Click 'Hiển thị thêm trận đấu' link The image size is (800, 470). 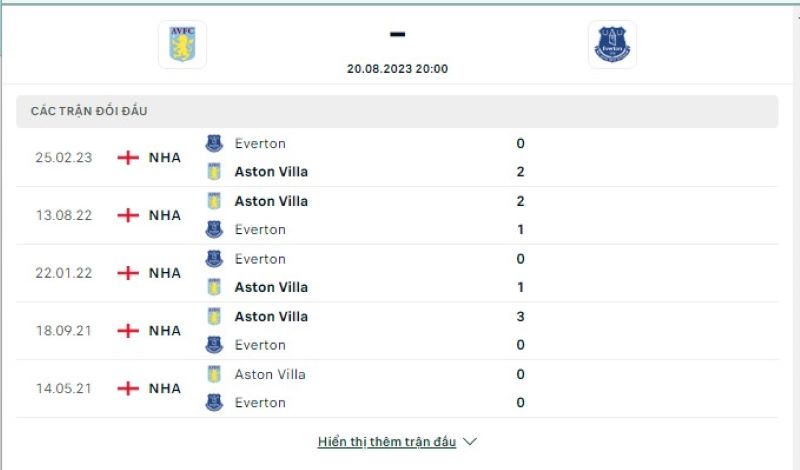point(386,441)
